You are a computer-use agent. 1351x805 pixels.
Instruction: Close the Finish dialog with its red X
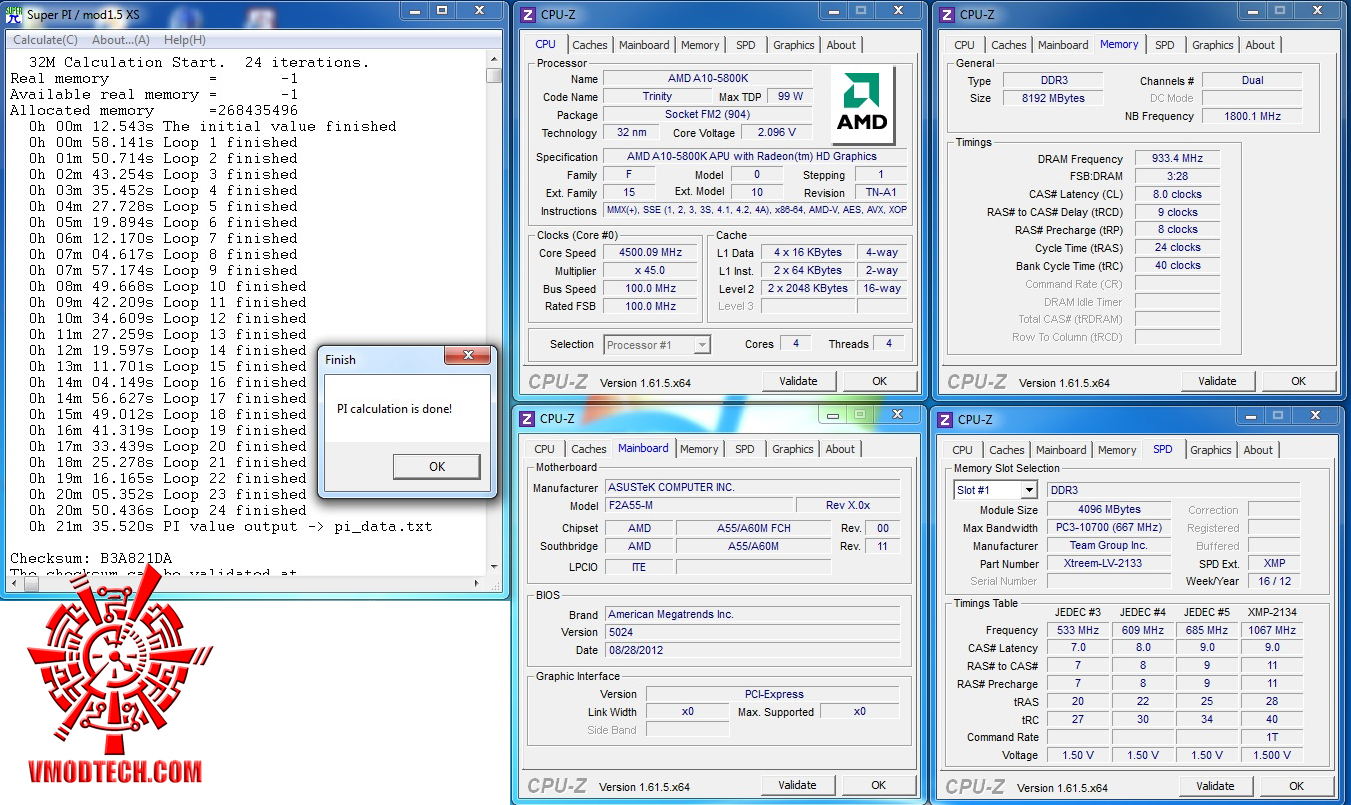pyautogui.click(x=467, y=357)
